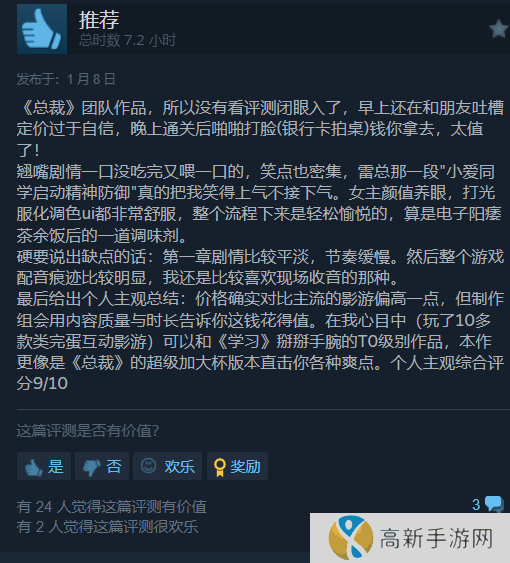This screenshot has width=510, height=563.
Task: Click the 总时数 7.2 小时 playtime text
Action: point(128,40)
